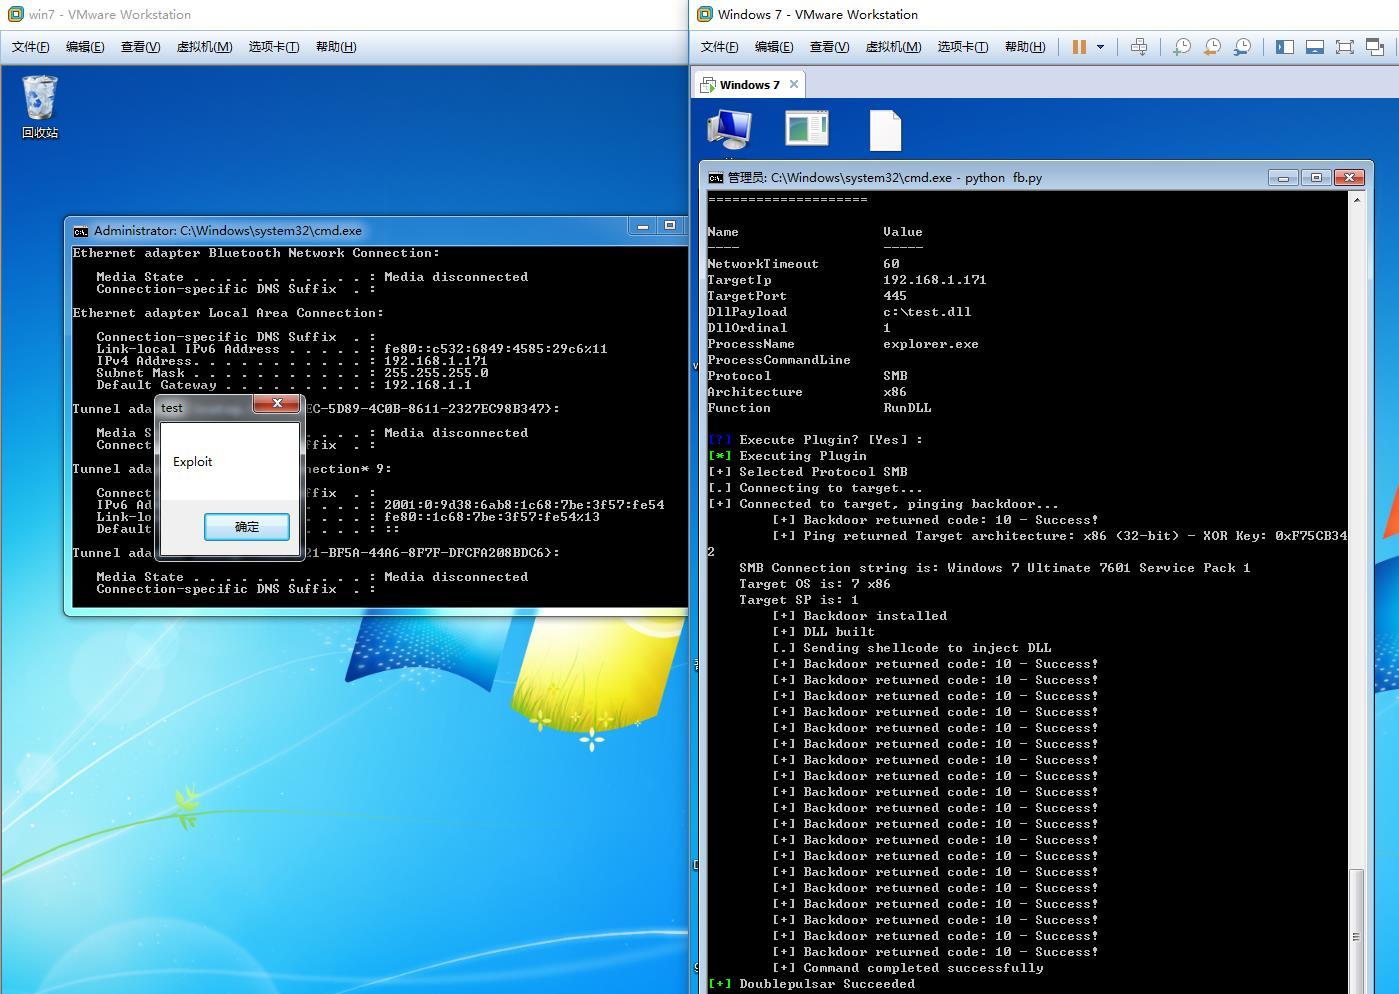The height and width of the screenshot is (994, 1399).
Task: Maximize the Administrator cmd.exe window
Action: (671, 226)
